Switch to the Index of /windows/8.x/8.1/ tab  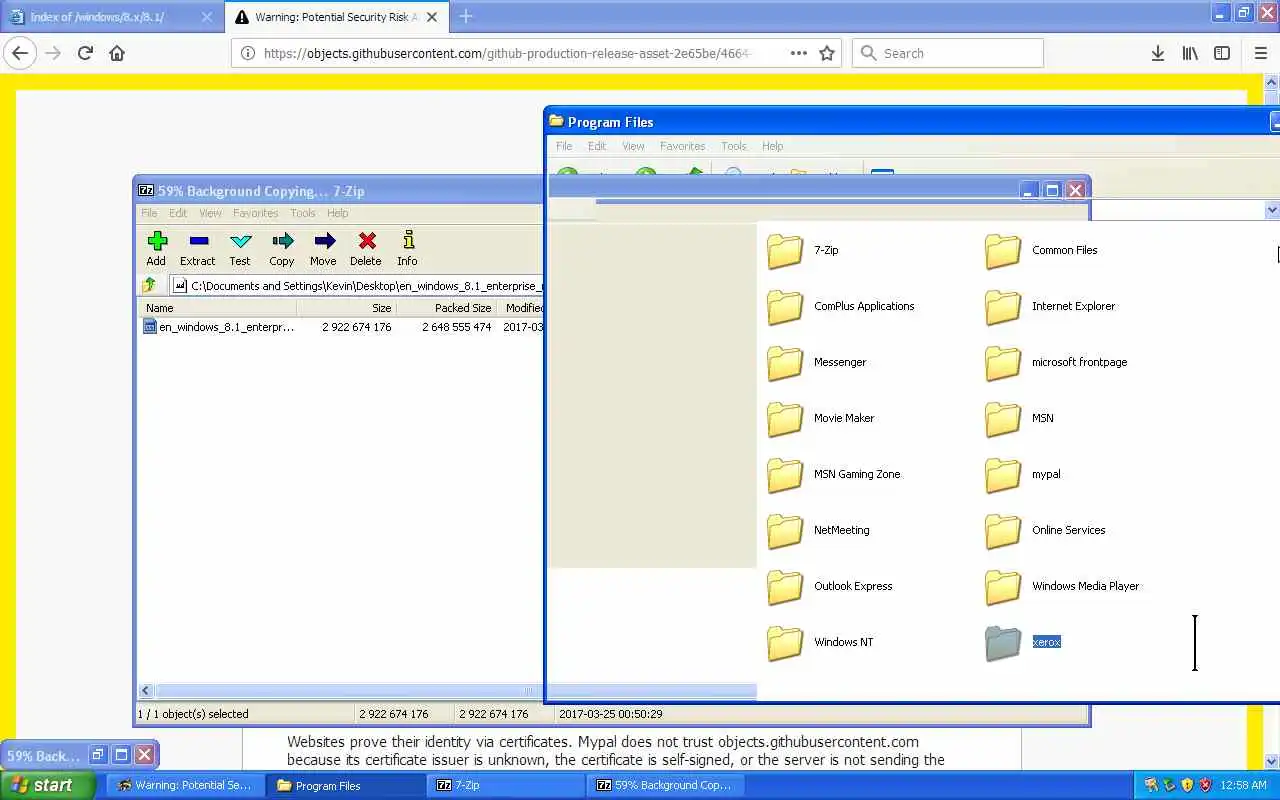point(111,17)
